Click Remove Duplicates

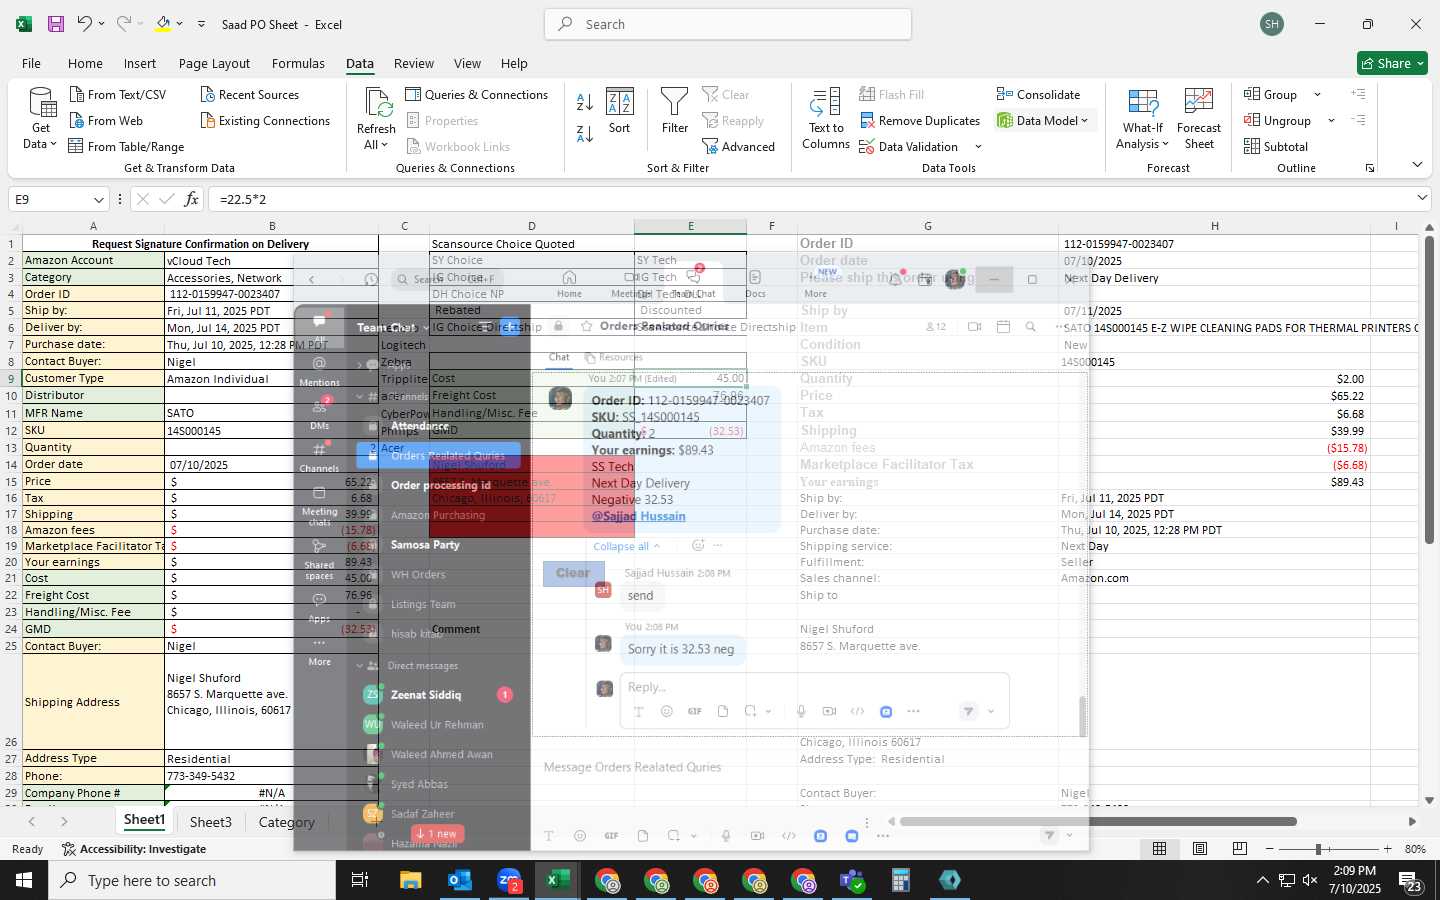919,121
